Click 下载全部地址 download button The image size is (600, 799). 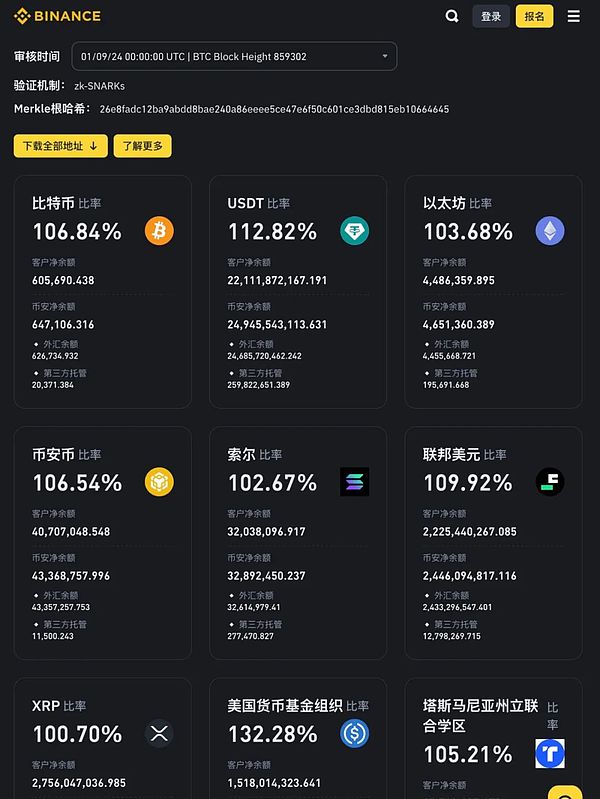click(60, 146)
